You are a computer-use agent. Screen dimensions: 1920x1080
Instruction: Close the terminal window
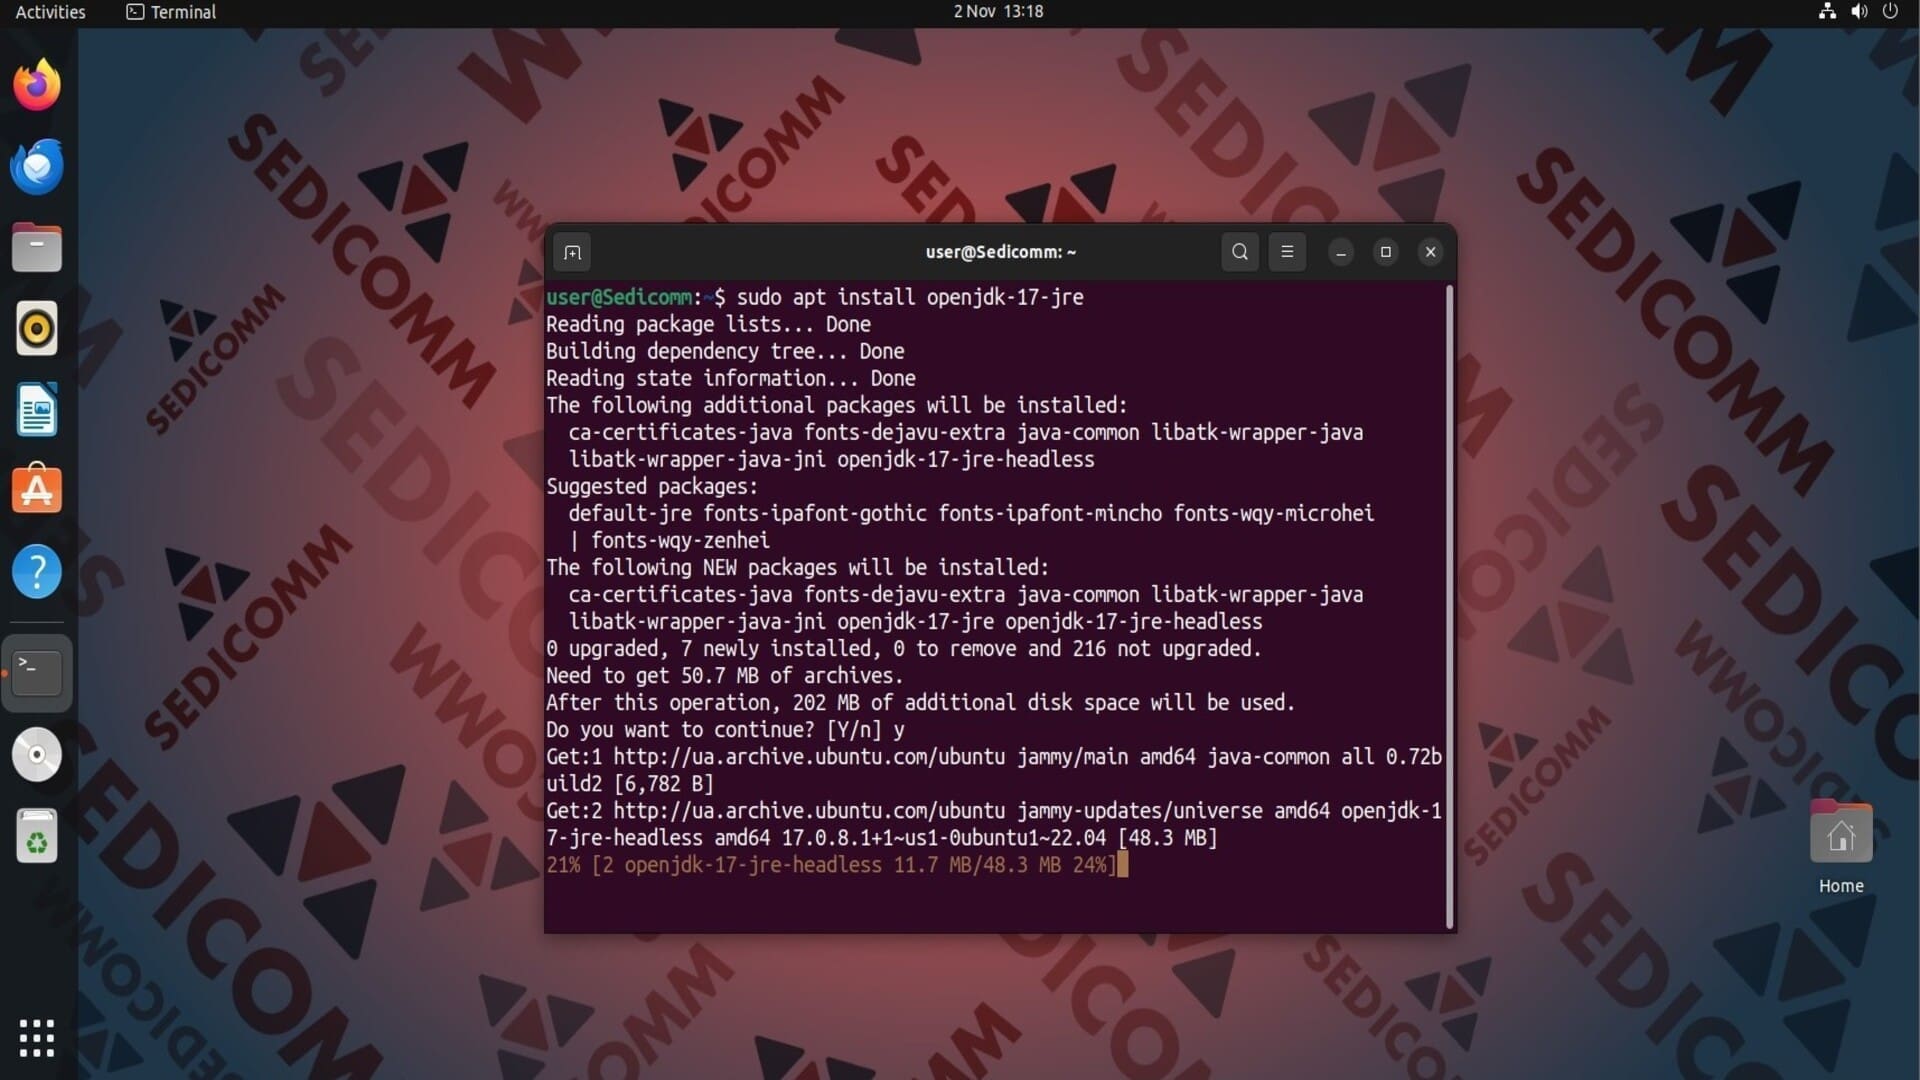point(1431,252)
